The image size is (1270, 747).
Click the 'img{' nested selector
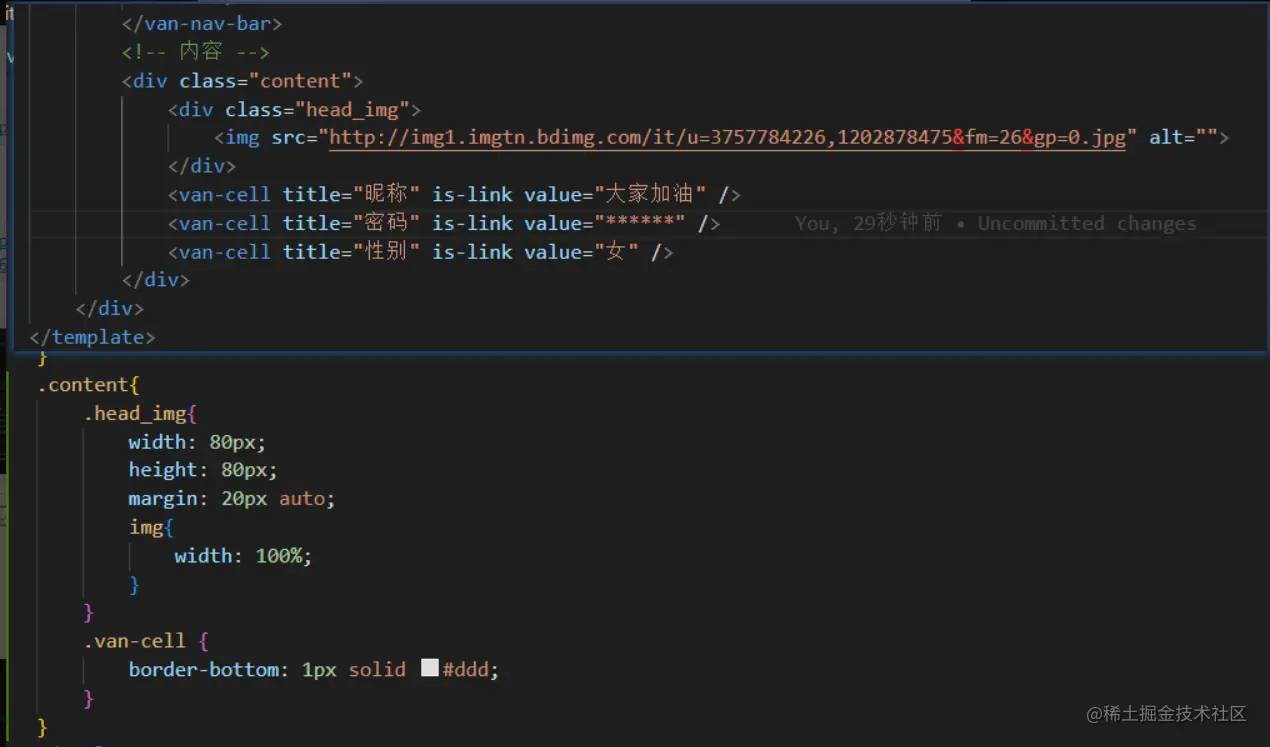click(x=152, y=527)
